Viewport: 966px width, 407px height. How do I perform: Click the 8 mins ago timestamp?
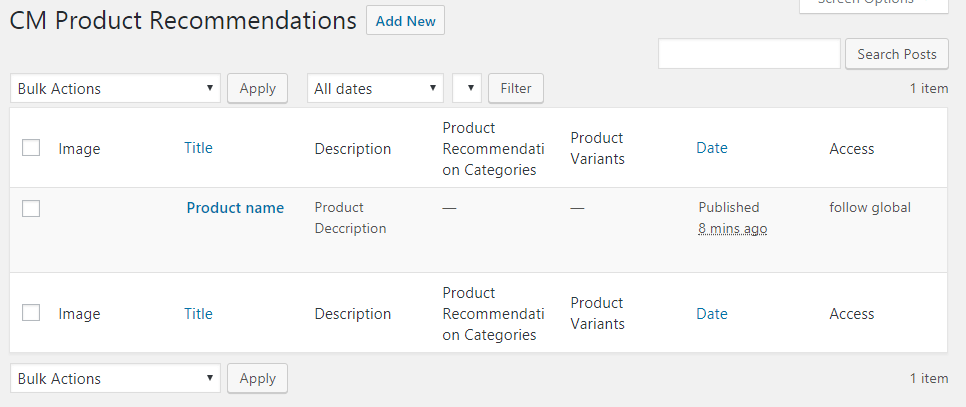pos(732,228)
